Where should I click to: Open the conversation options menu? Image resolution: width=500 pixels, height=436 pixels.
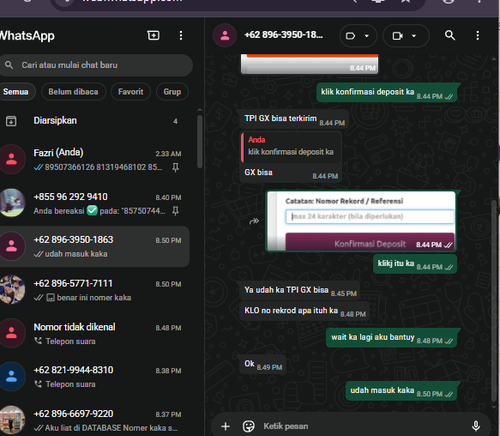pos(477,35)
